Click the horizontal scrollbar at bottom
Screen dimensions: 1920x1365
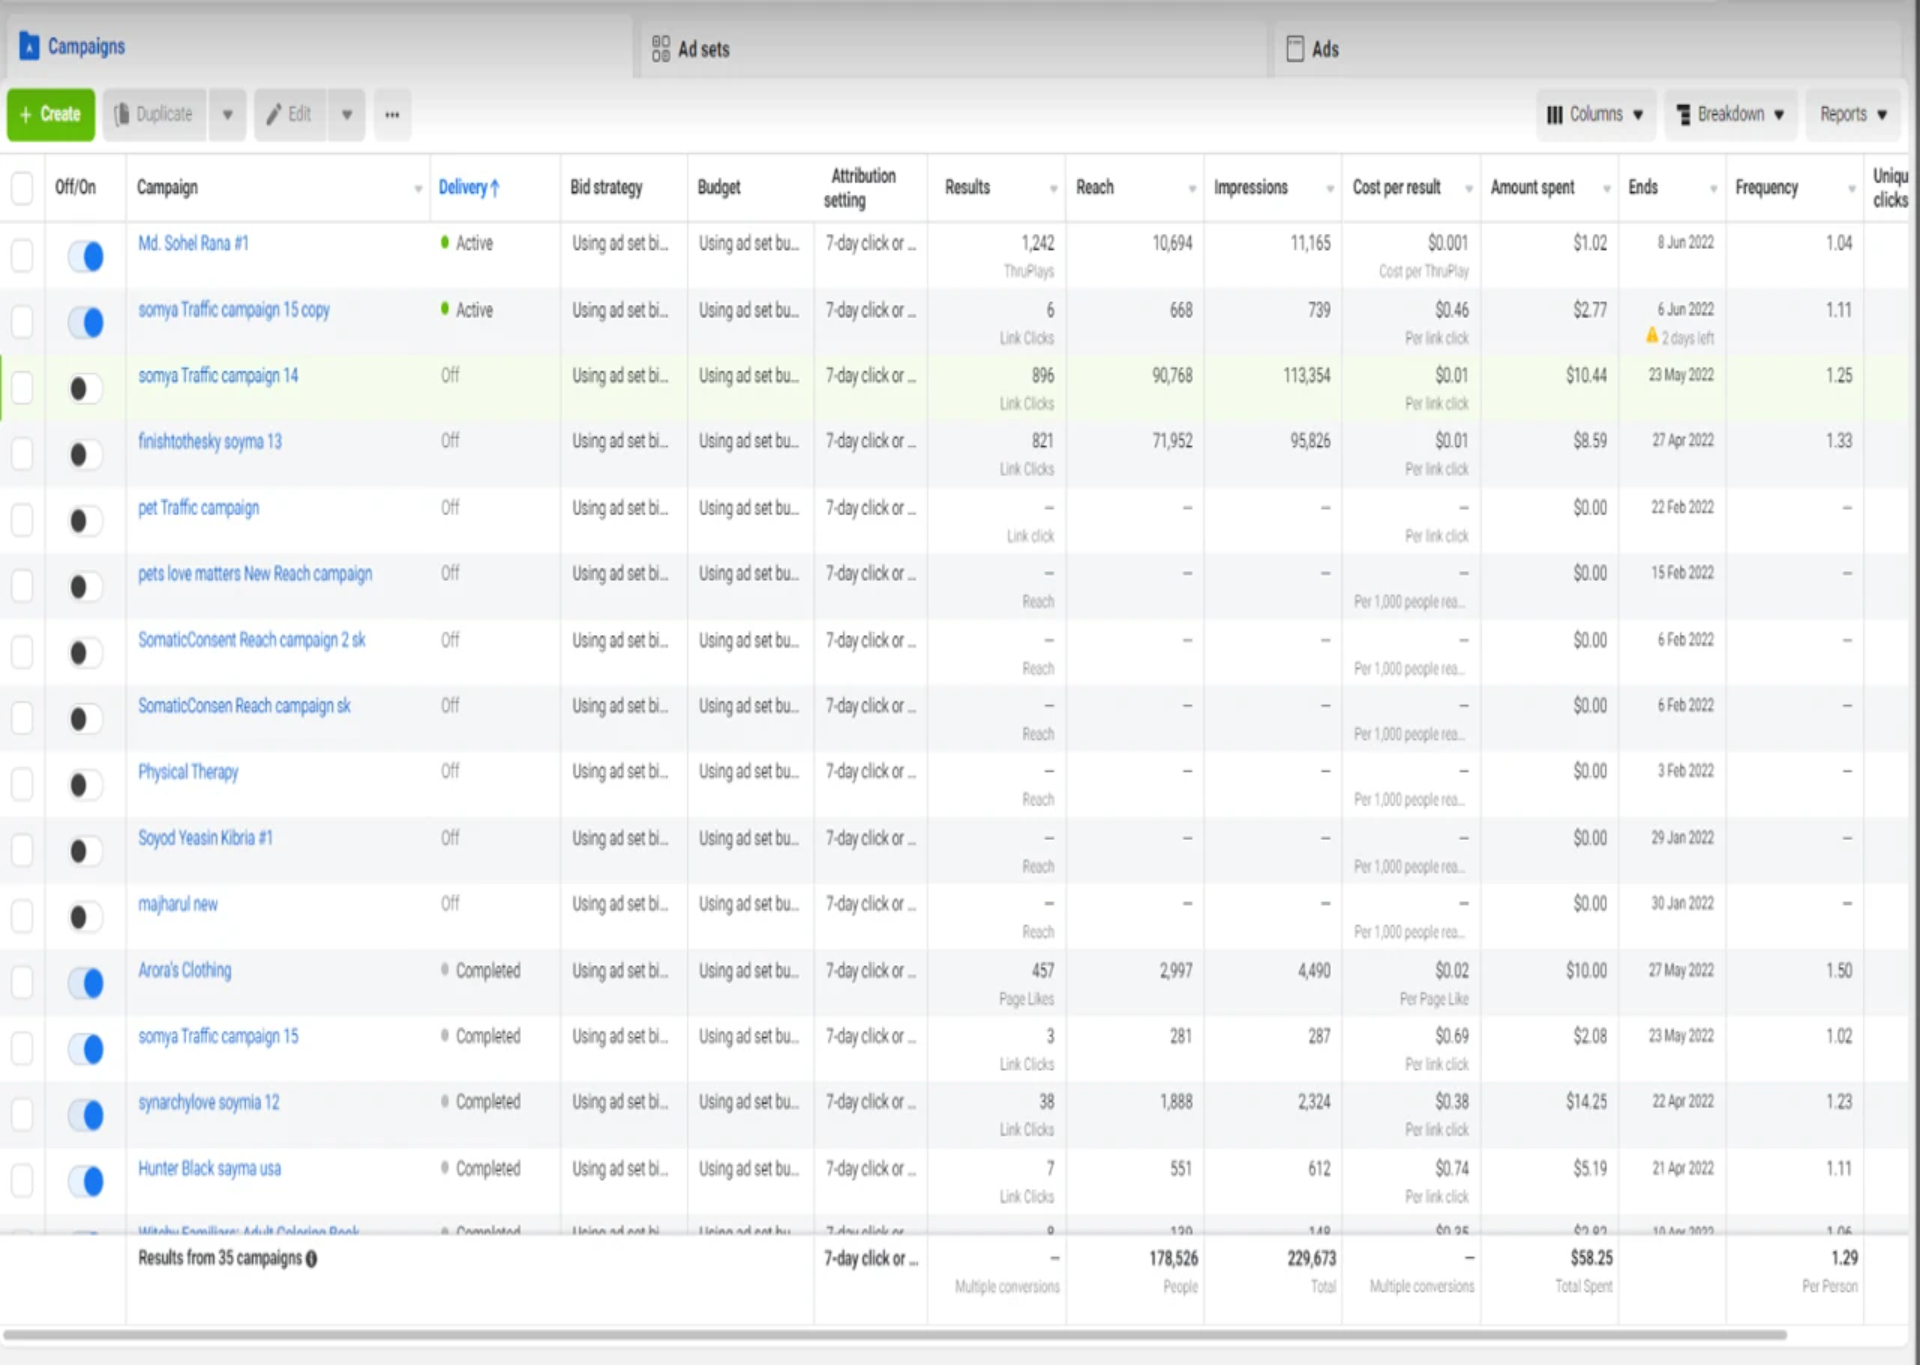pyautogui.click(x=894, y=1334)
